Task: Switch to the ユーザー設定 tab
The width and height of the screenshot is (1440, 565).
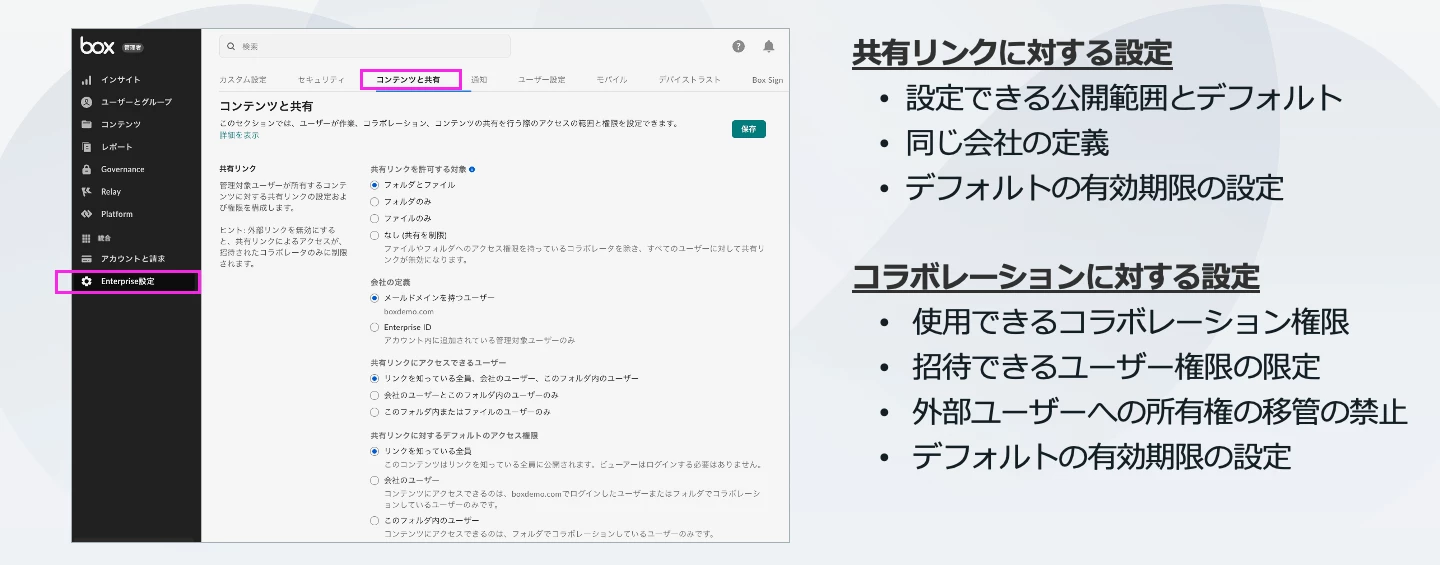Action: pos(542,79)
